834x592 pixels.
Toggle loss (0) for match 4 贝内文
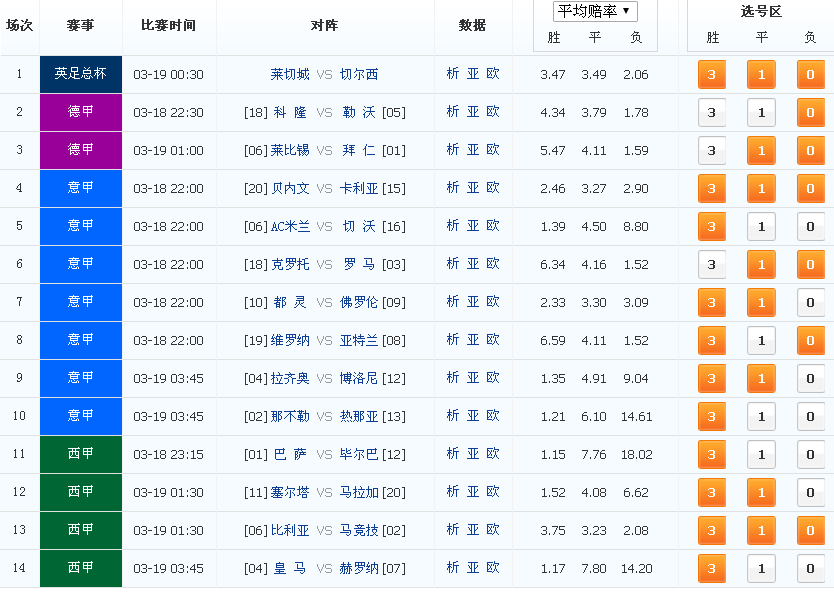(x=811, y=189)
